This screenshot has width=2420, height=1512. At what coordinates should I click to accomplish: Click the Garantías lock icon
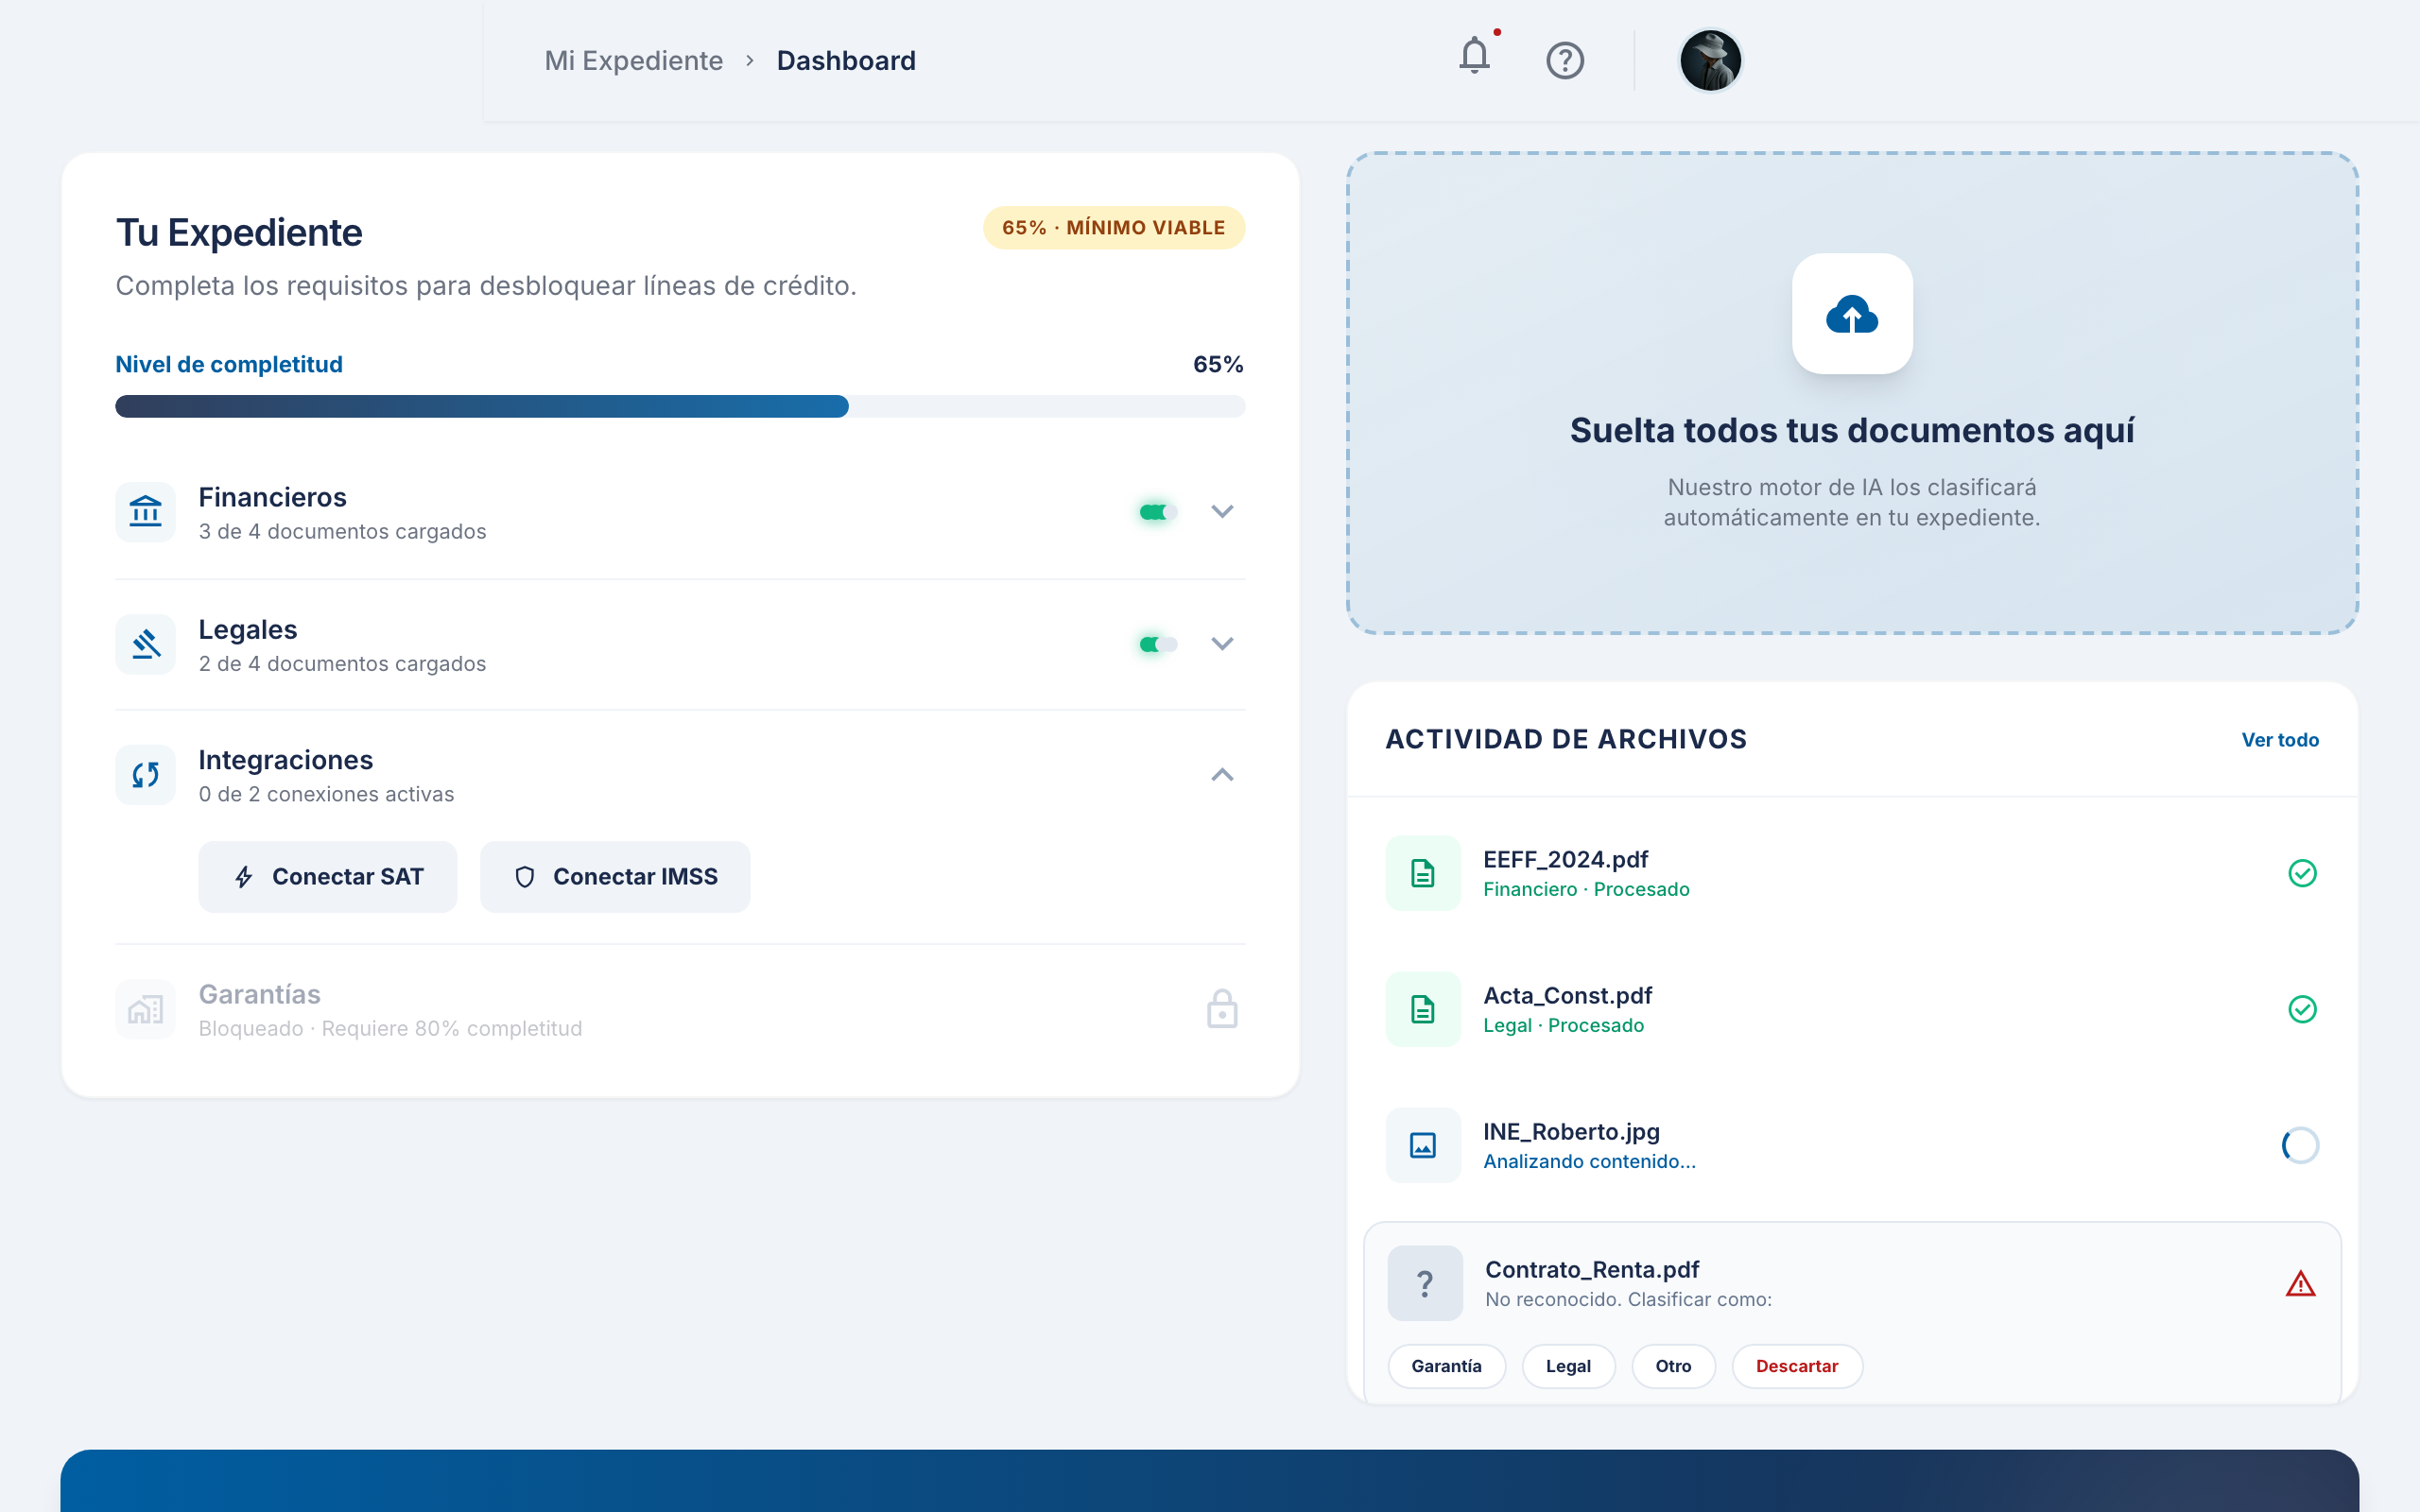pyautogui.click(x=1221, y=1010)
